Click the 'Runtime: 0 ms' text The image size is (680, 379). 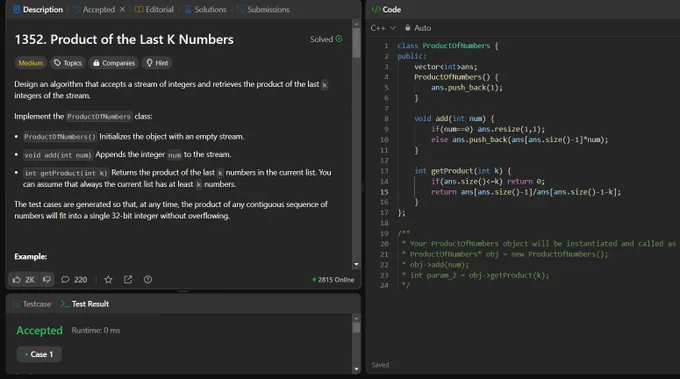pos(96,330)
